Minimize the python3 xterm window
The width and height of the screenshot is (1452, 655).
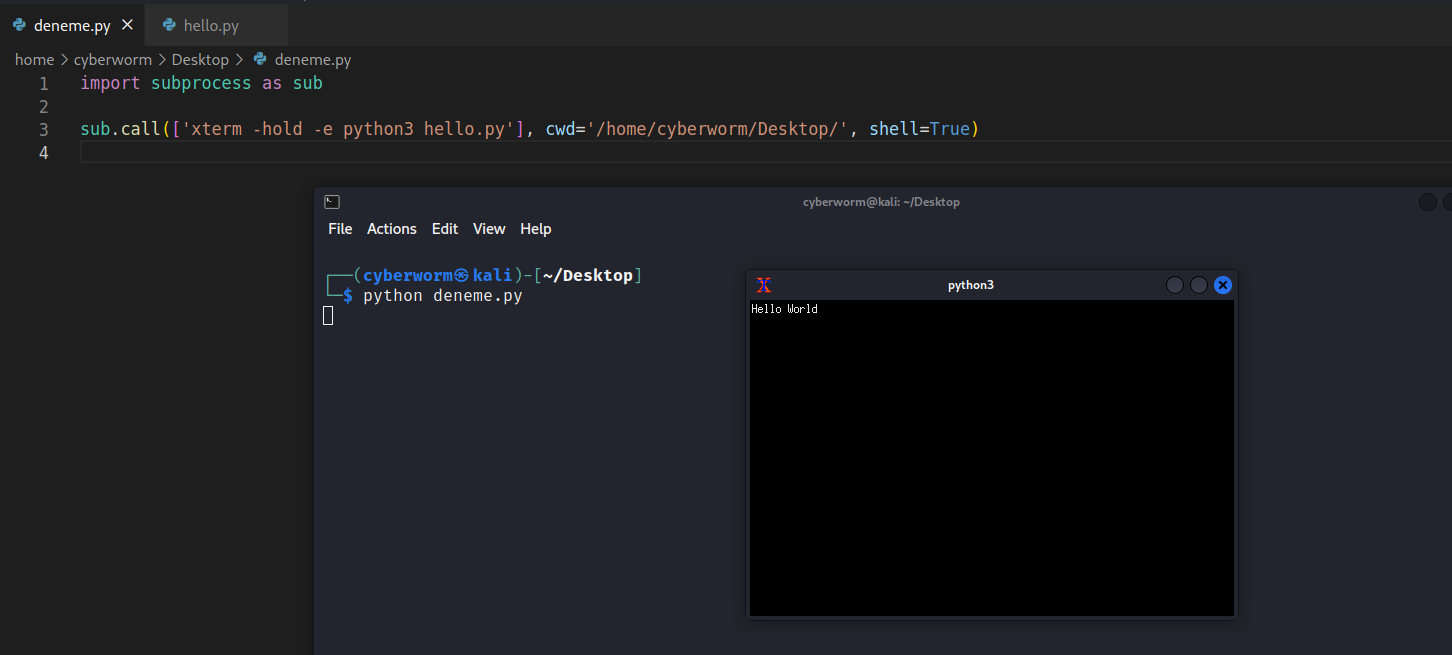(1175, 285)
